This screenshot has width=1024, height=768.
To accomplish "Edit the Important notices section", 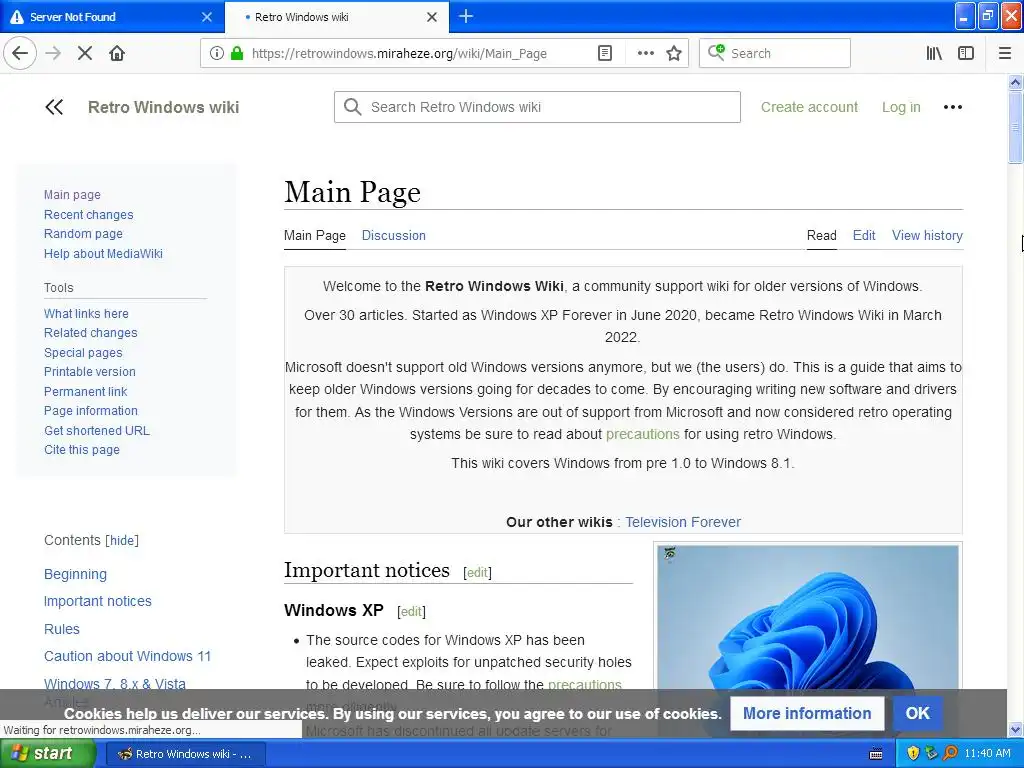I will pyautogui.click(x=477, y=572).
